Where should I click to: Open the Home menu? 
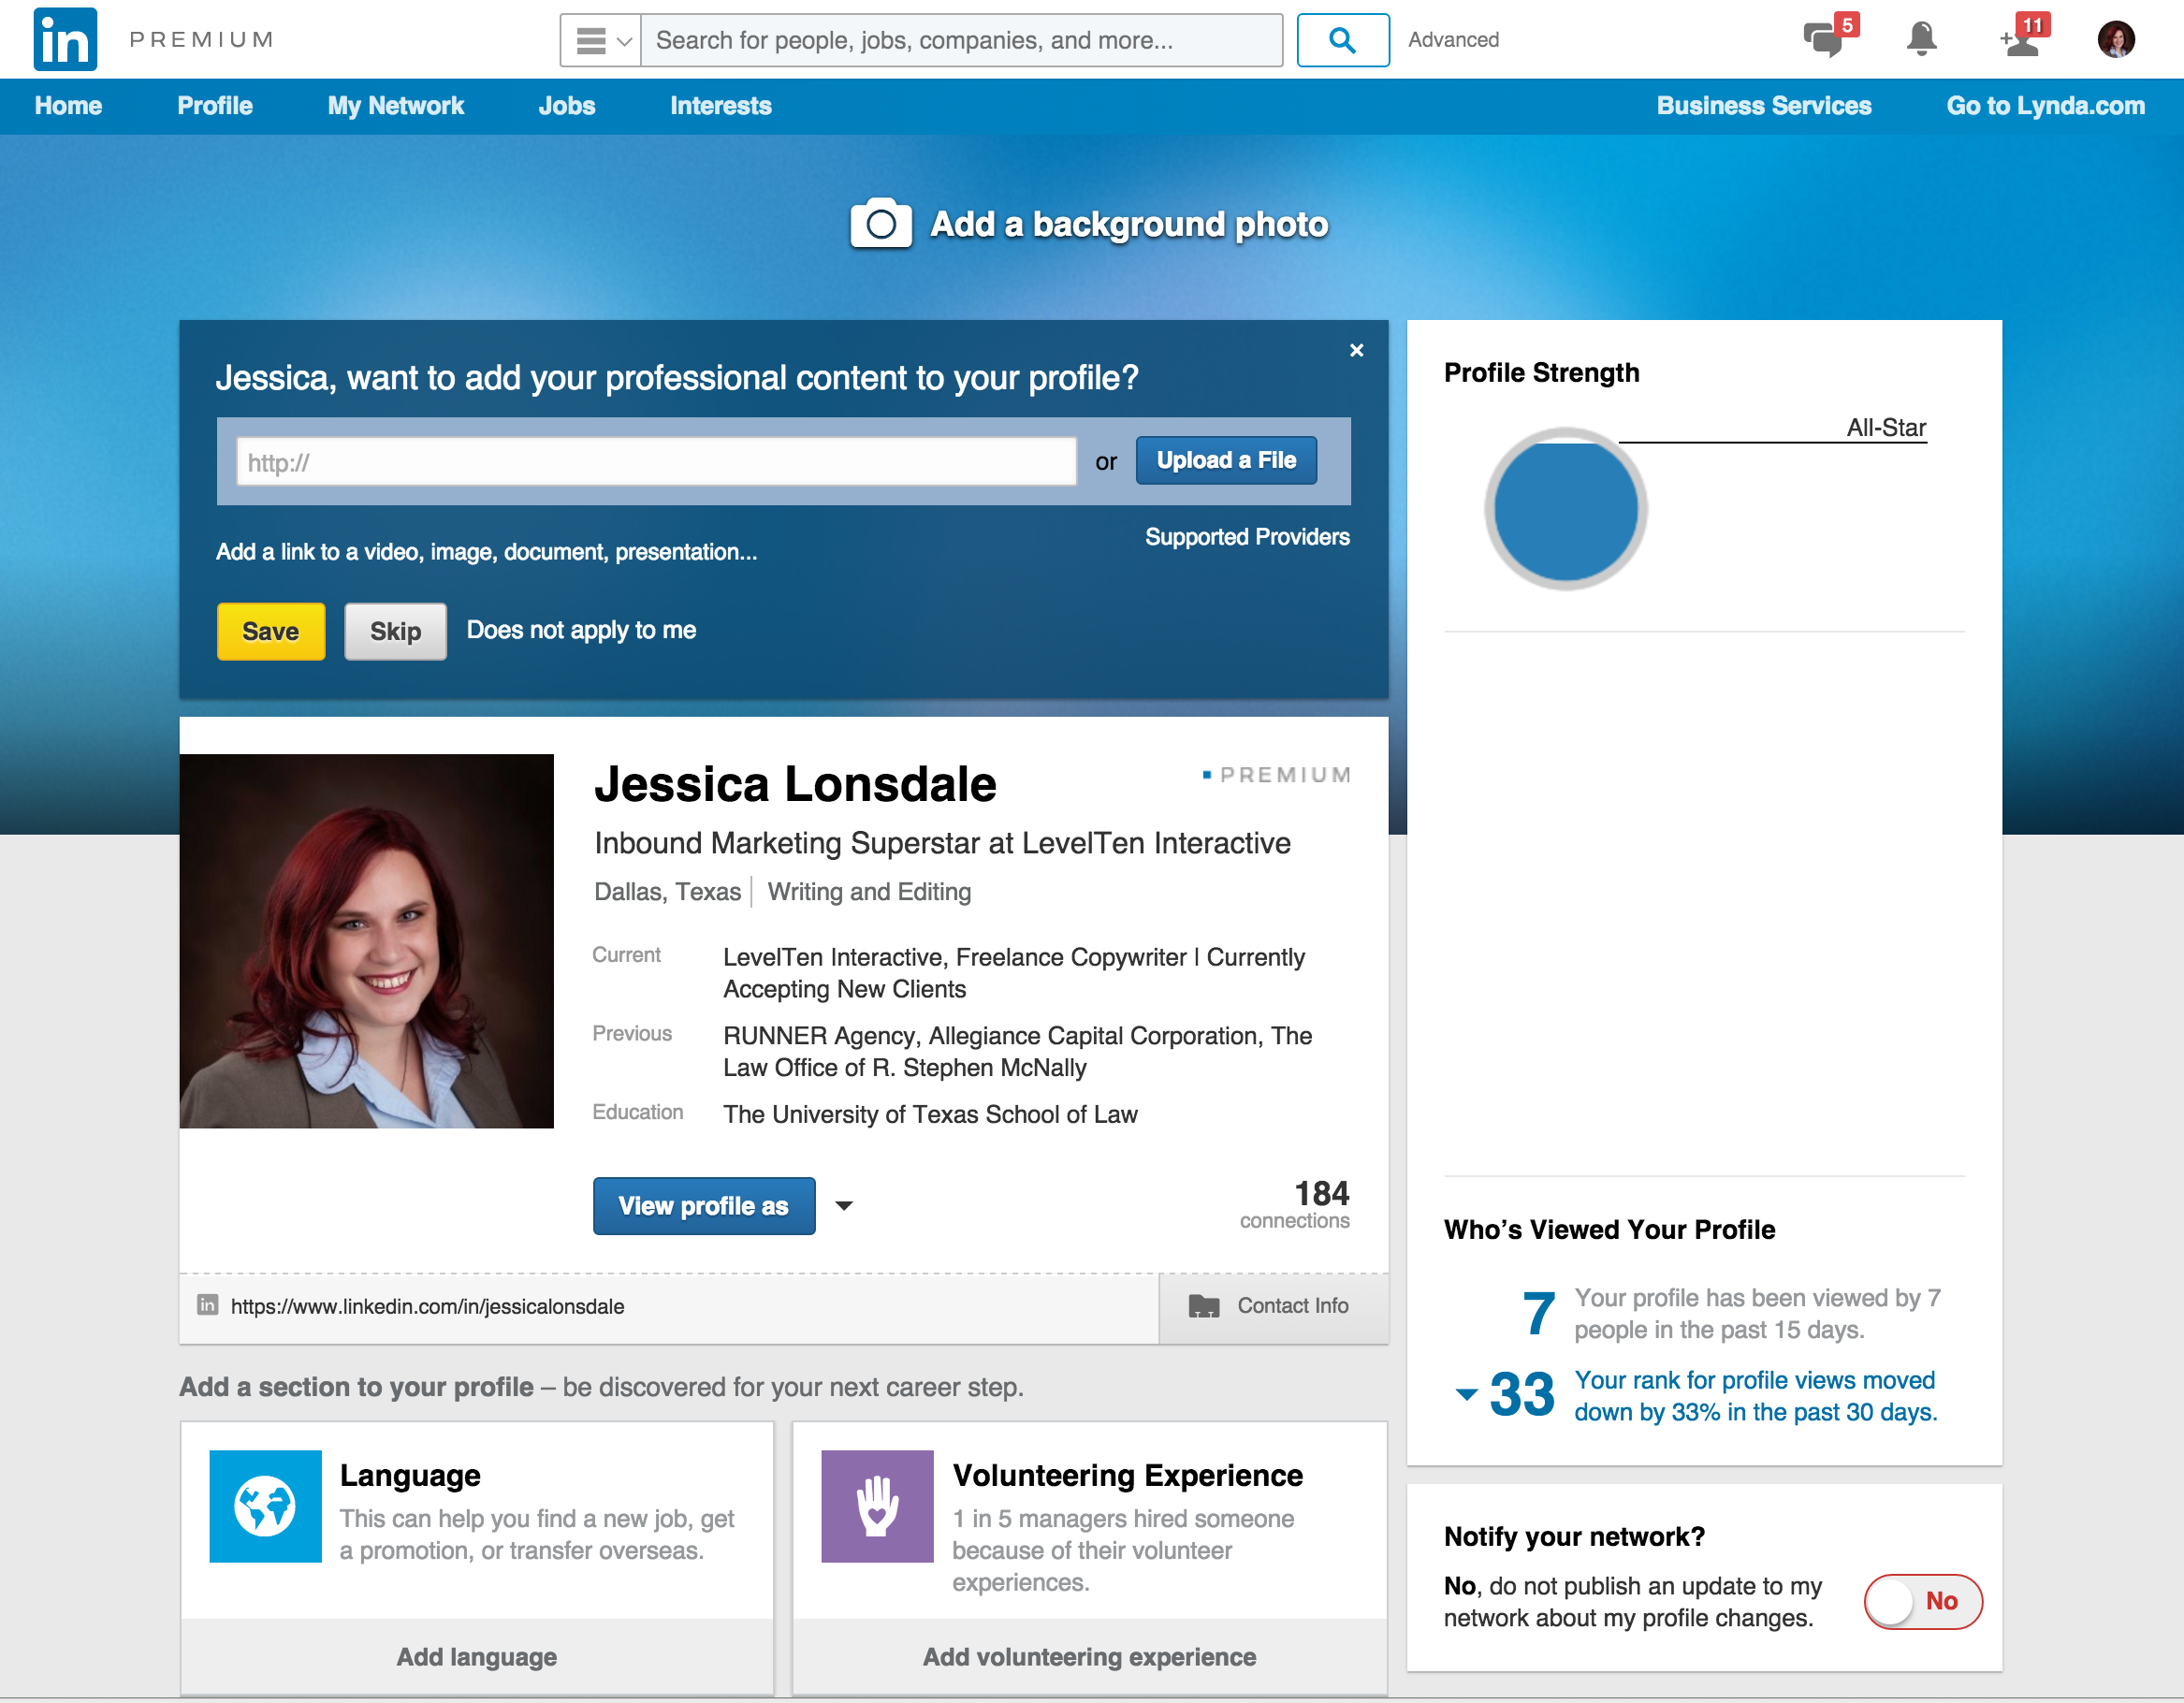pyautogui.click(x=68, y=105)
